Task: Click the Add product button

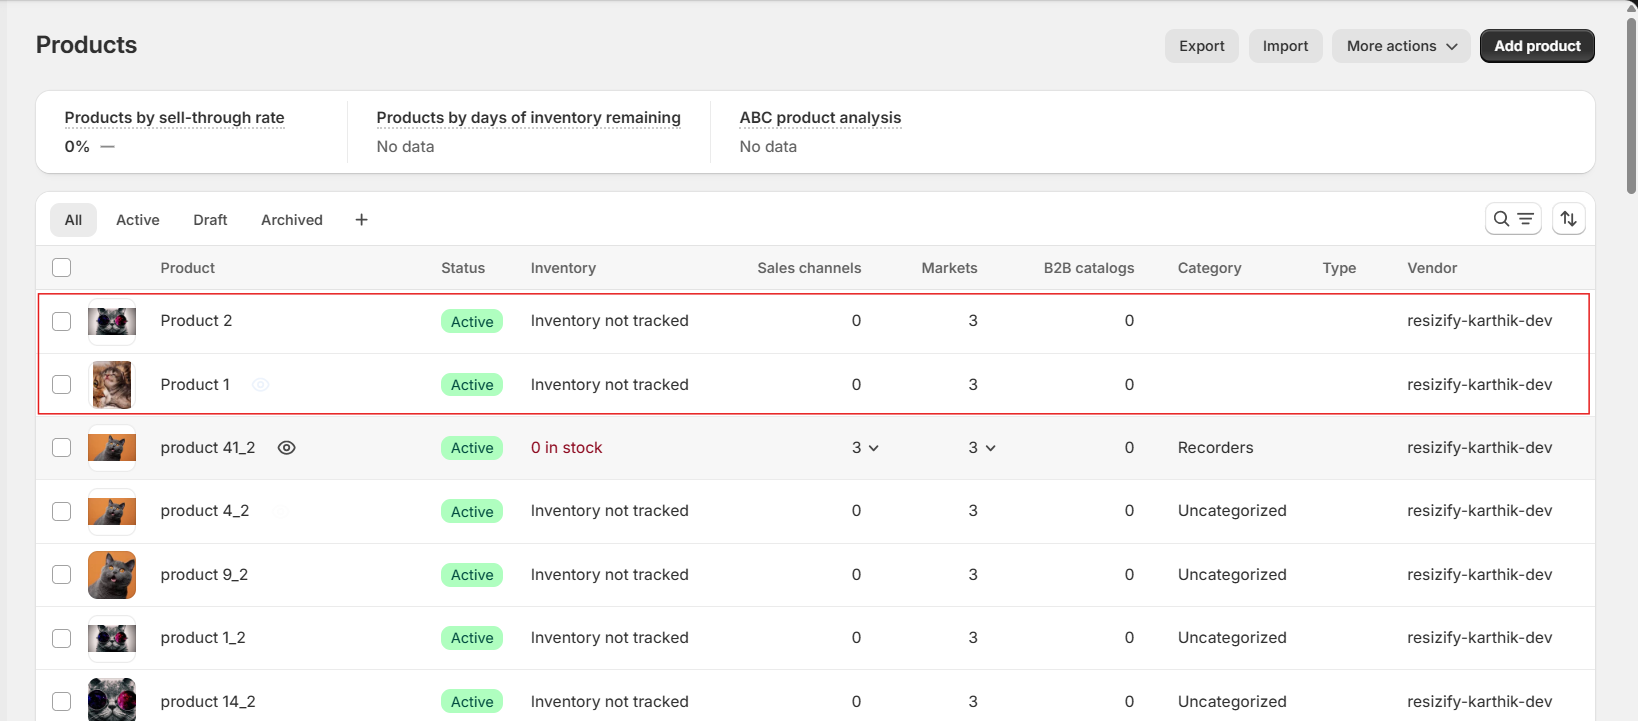Action: tap(1536, 46)
